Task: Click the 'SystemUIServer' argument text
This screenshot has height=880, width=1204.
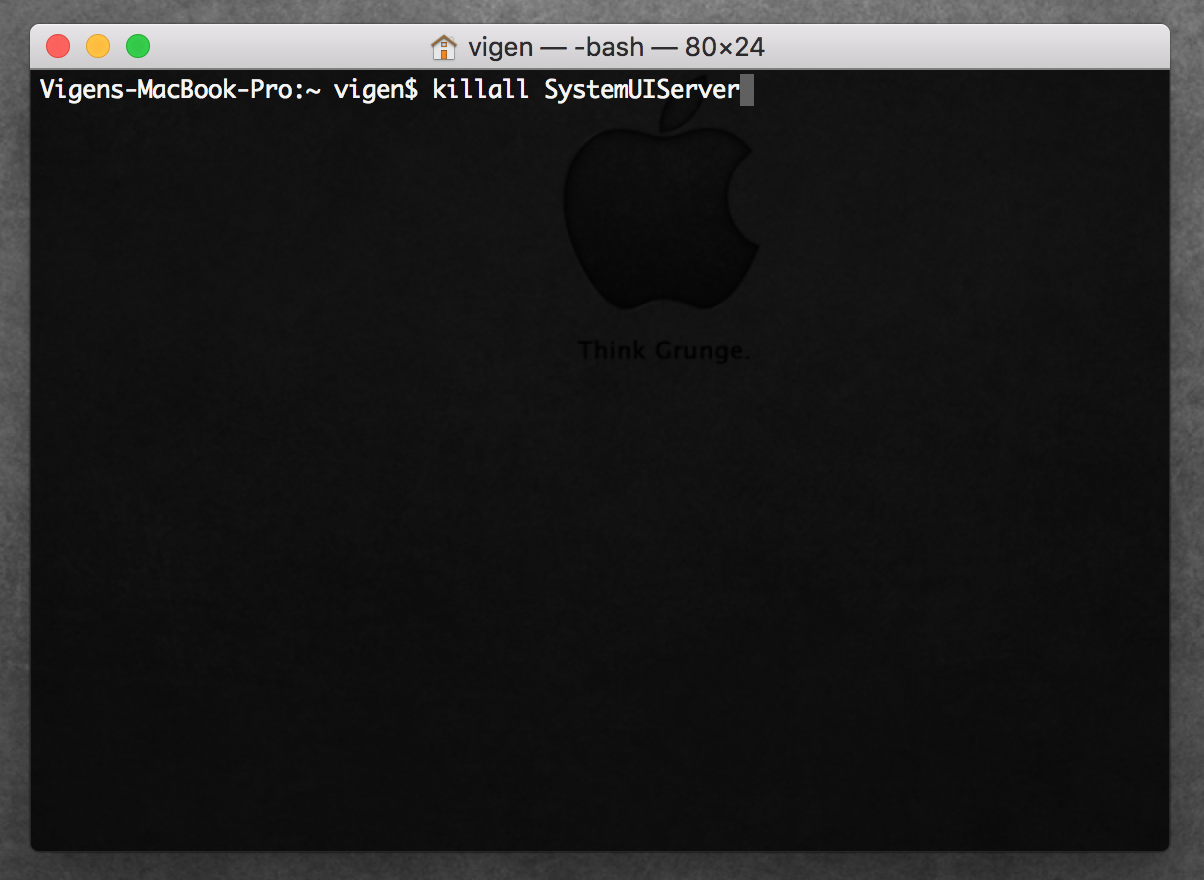Action: 642,90
